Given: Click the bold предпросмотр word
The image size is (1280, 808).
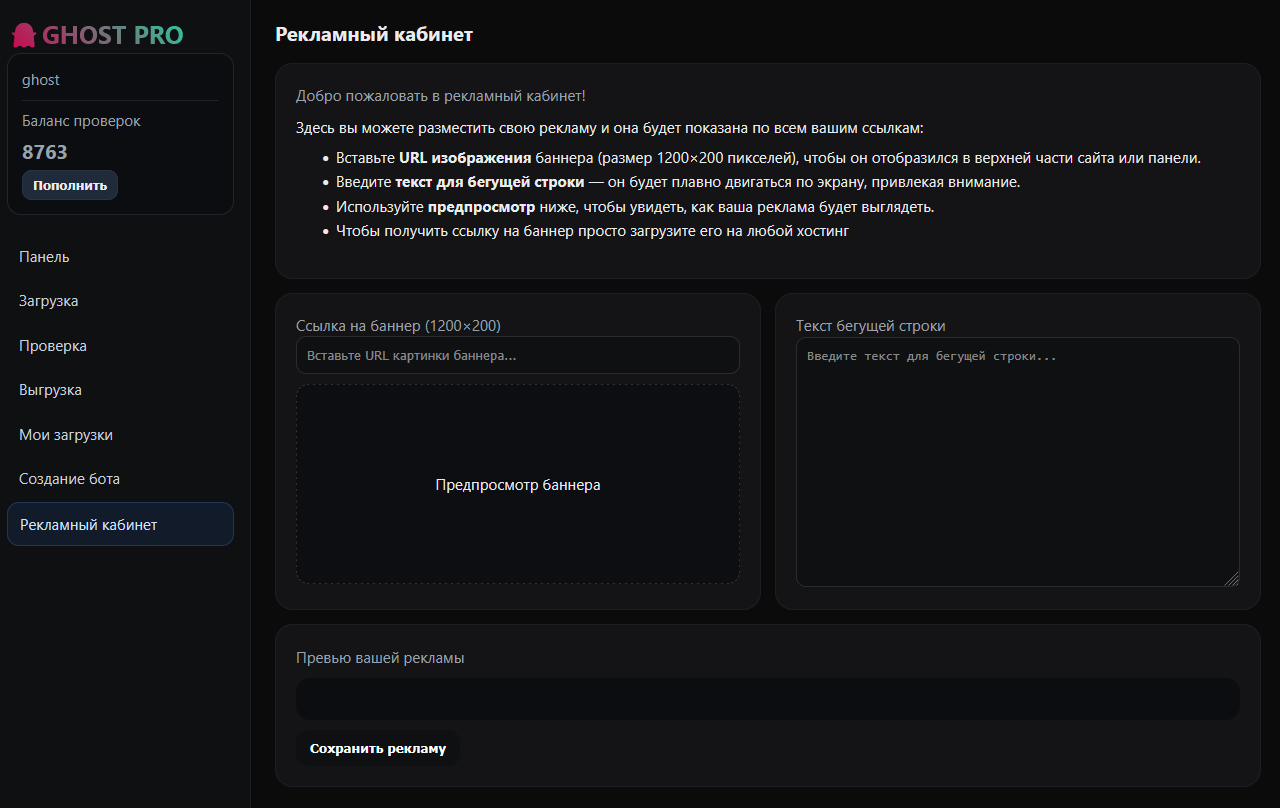Looking at the screenshot, I should [x=482, y=207].
